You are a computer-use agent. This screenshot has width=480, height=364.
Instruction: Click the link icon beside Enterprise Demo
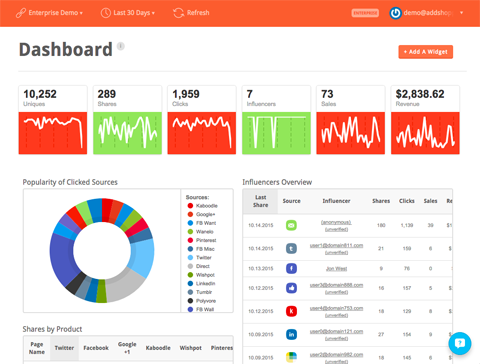pyautogui.click(x=21, y=13)
